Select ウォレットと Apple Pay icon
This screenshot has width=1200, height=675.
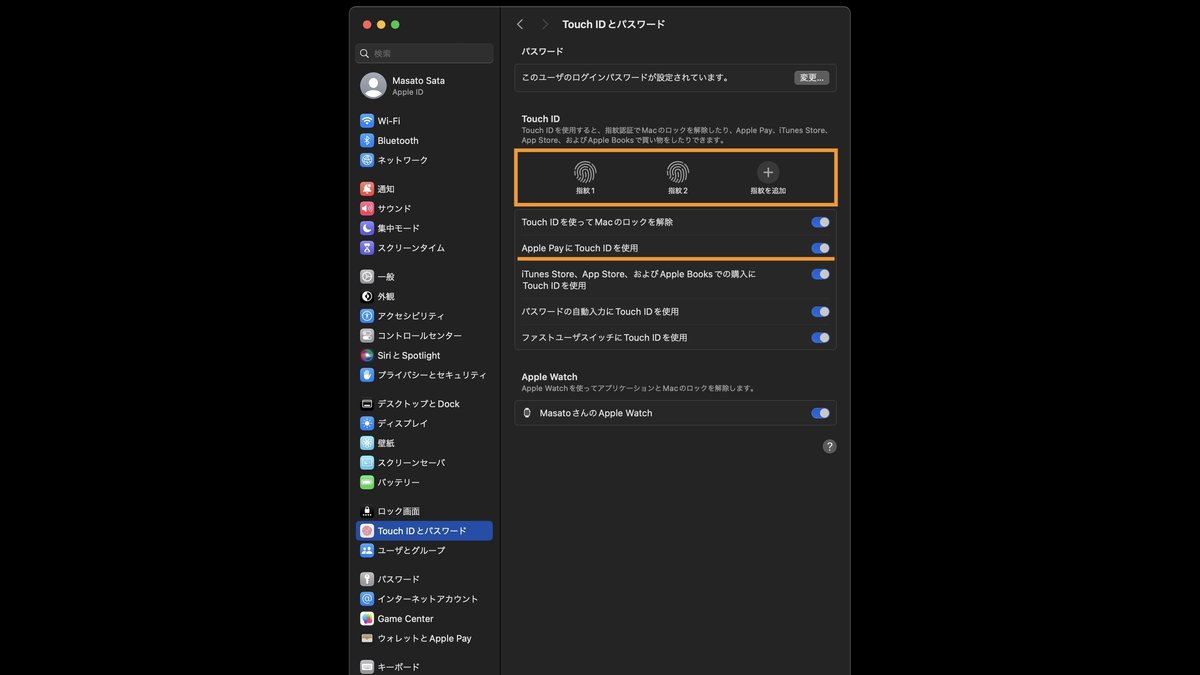click(367, 638)
